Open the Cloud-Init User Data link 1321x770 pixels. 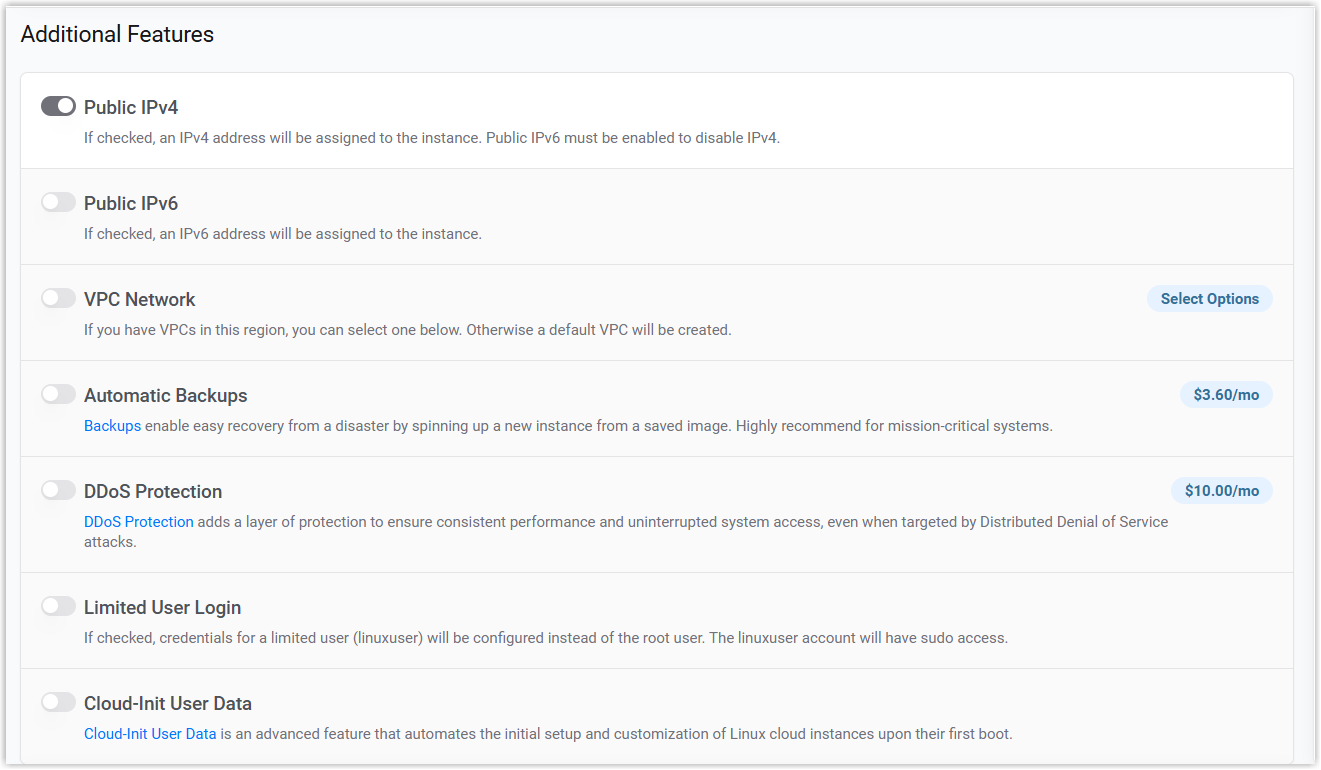(150, 734)
